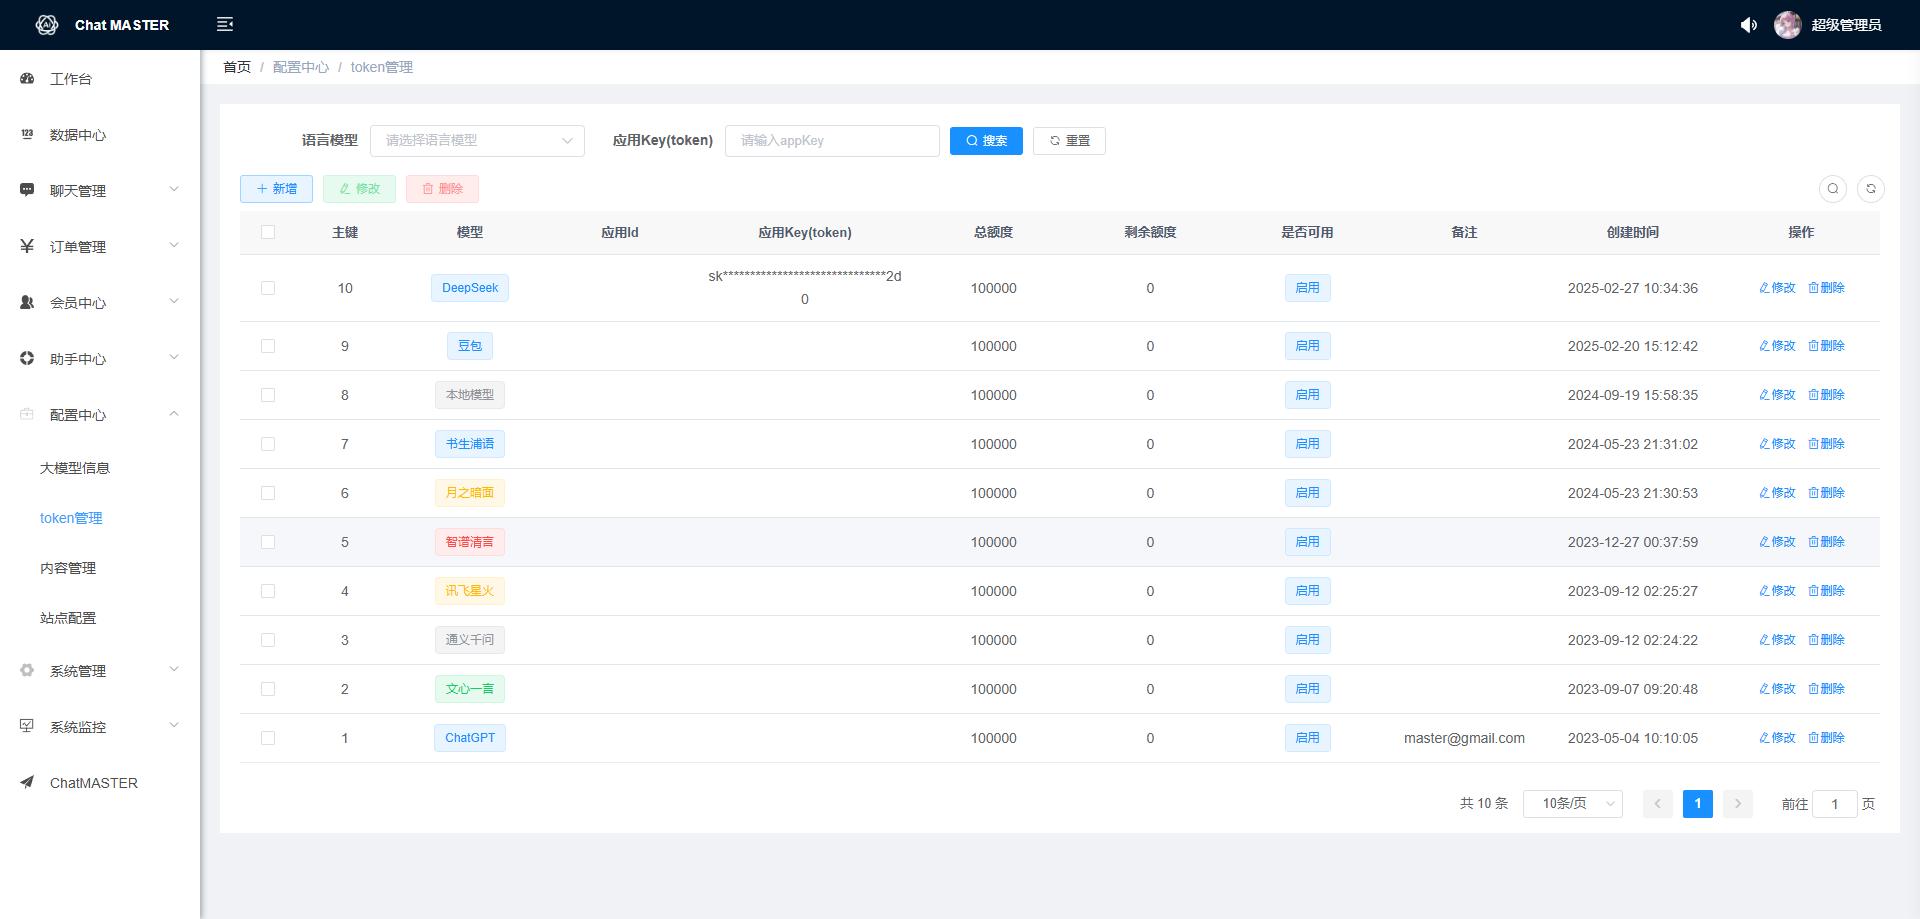Click the 会员中心 users icon
The width and height of the screenshot is (1920, 919).
click(x=27, y=302)
